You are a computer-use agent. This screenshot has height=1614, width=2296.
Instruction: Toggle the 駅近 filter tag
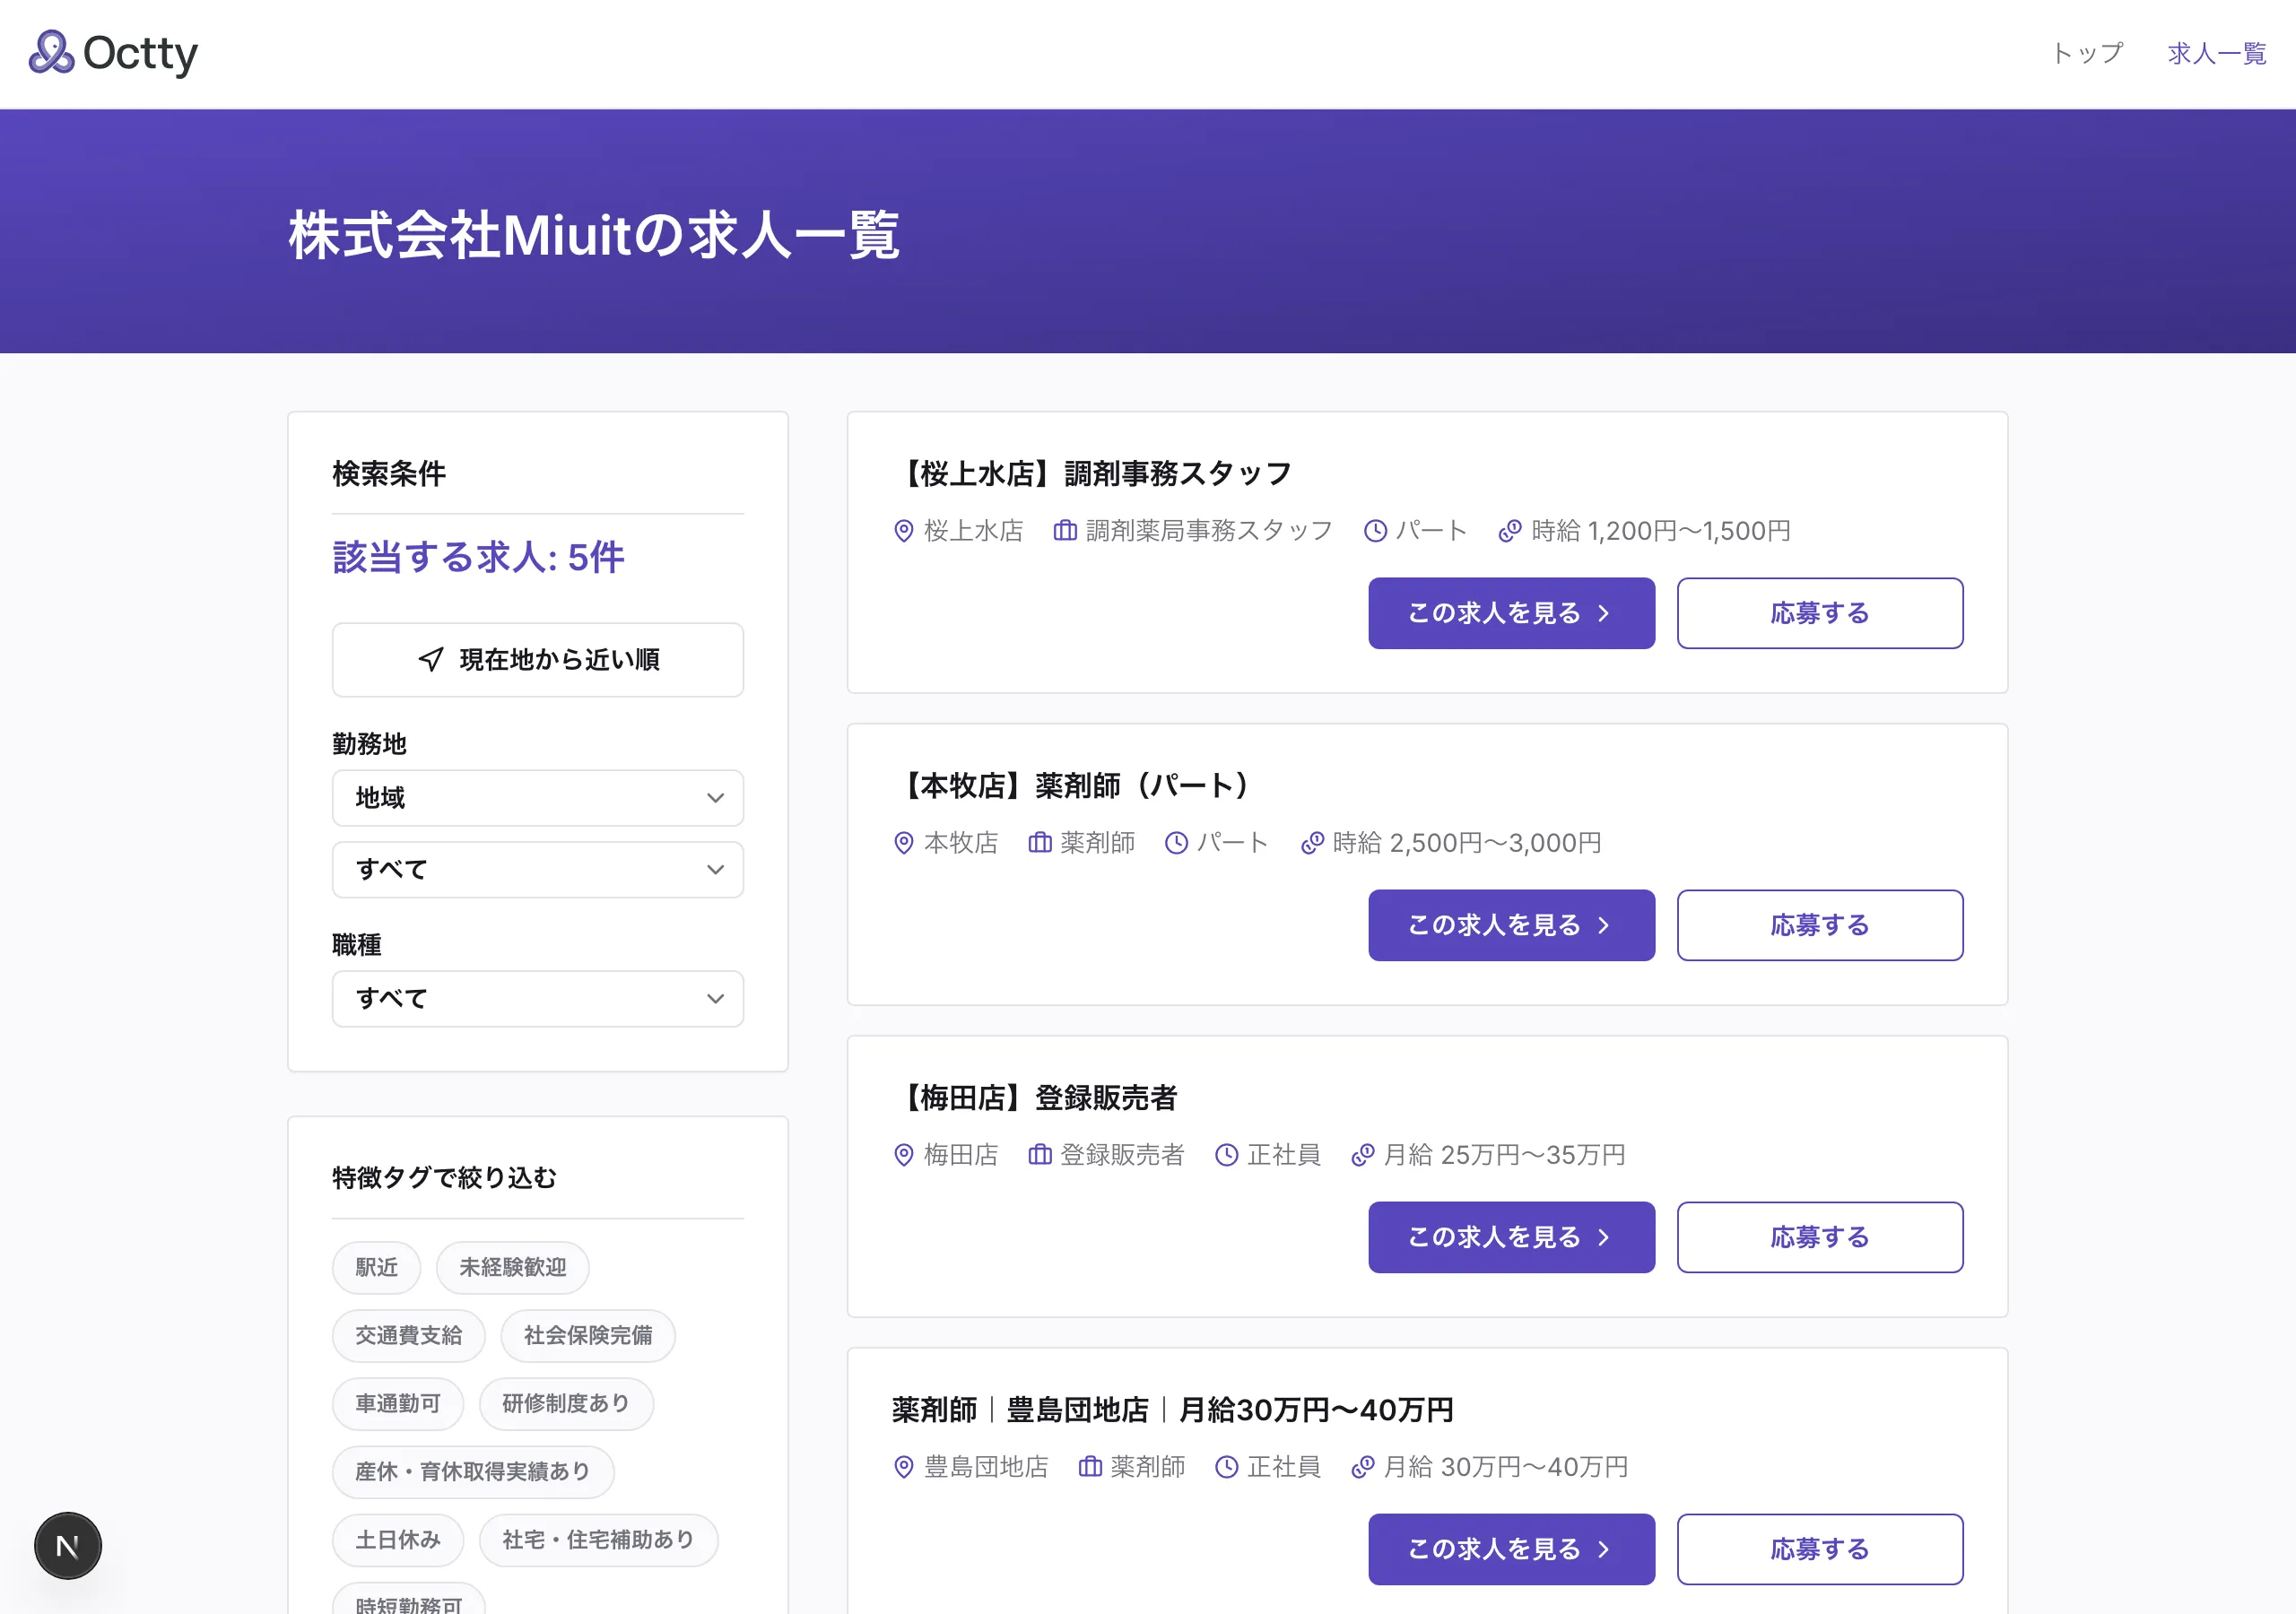pyautogui.click(x=376, y=1267)
